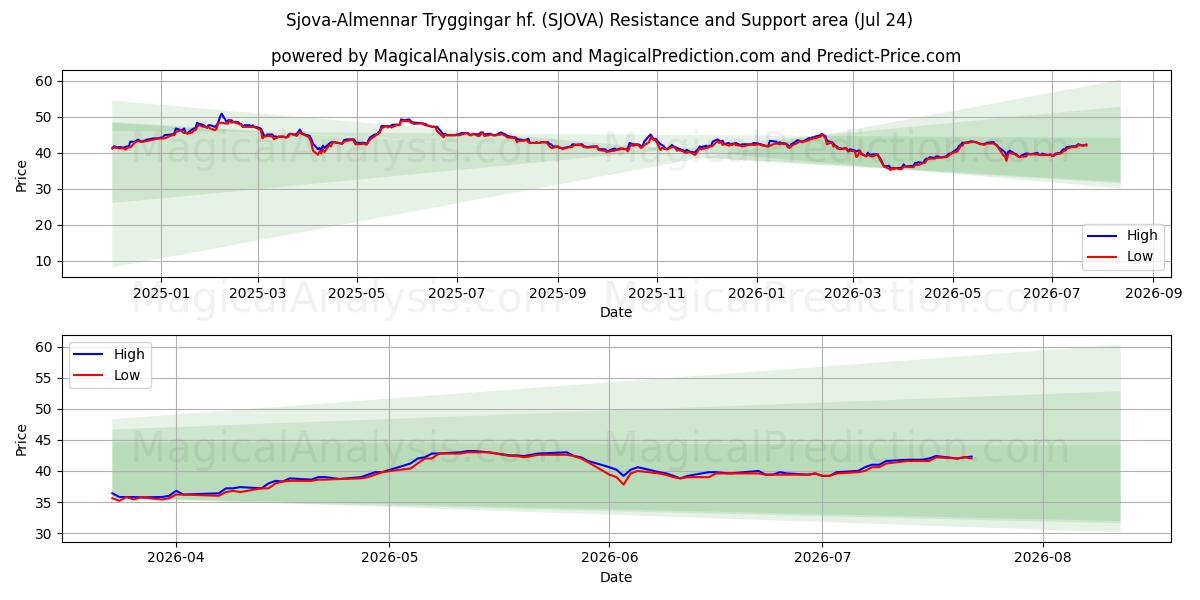This screenshot has width=1200, height=600.
Task: Click the '2026-01' date tick label
Action: [x=757, y=294]
